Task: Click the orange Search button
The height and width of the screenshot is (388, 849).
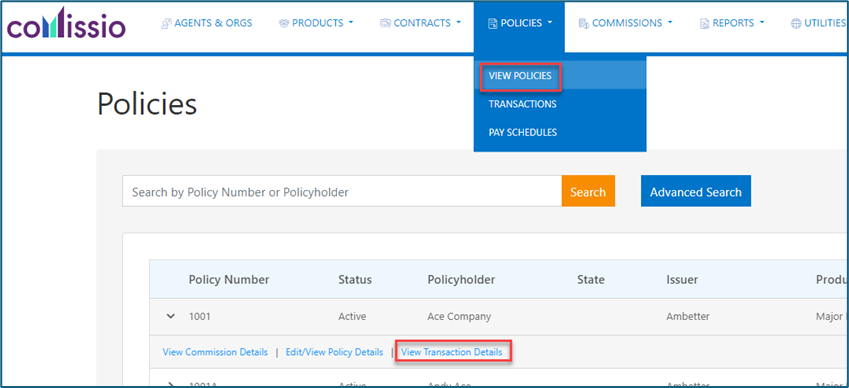Action: point(588,191)
